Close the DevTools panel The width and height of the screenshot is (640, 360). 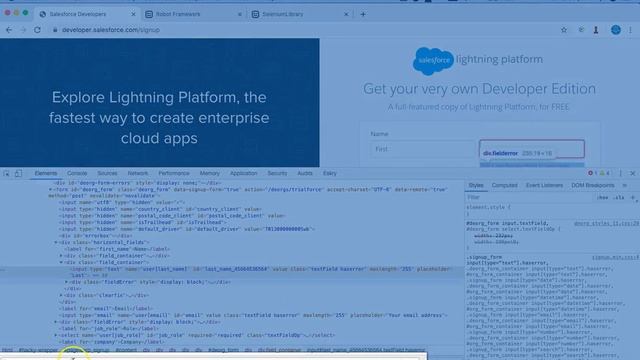(x=633, y=173)
